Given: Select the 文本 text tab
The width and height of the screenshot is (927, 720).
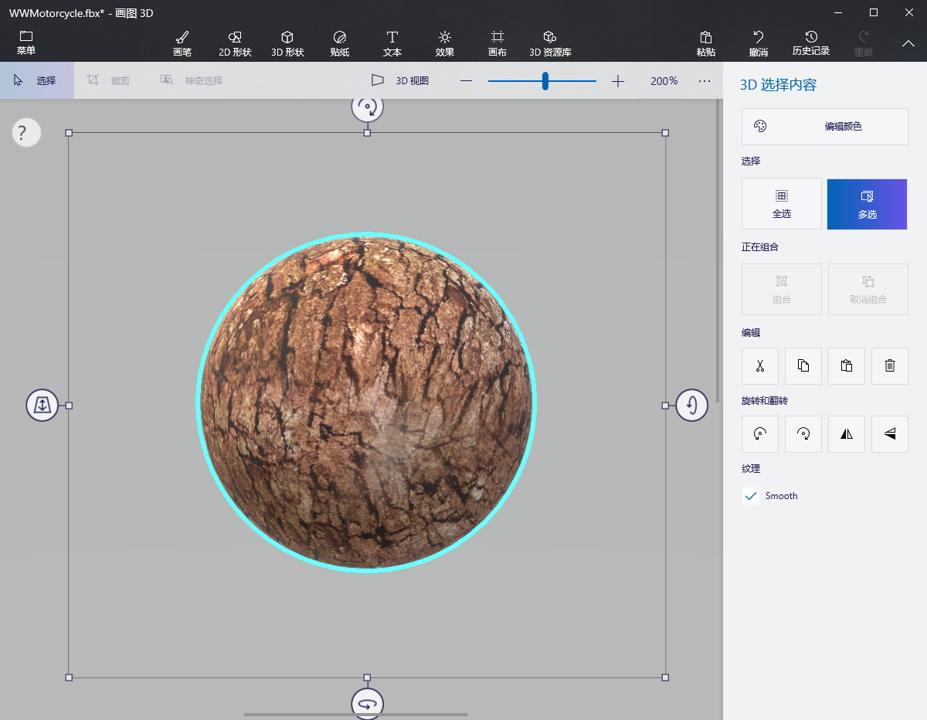Looking at the screenshot, I should click(x=392, y=42).
